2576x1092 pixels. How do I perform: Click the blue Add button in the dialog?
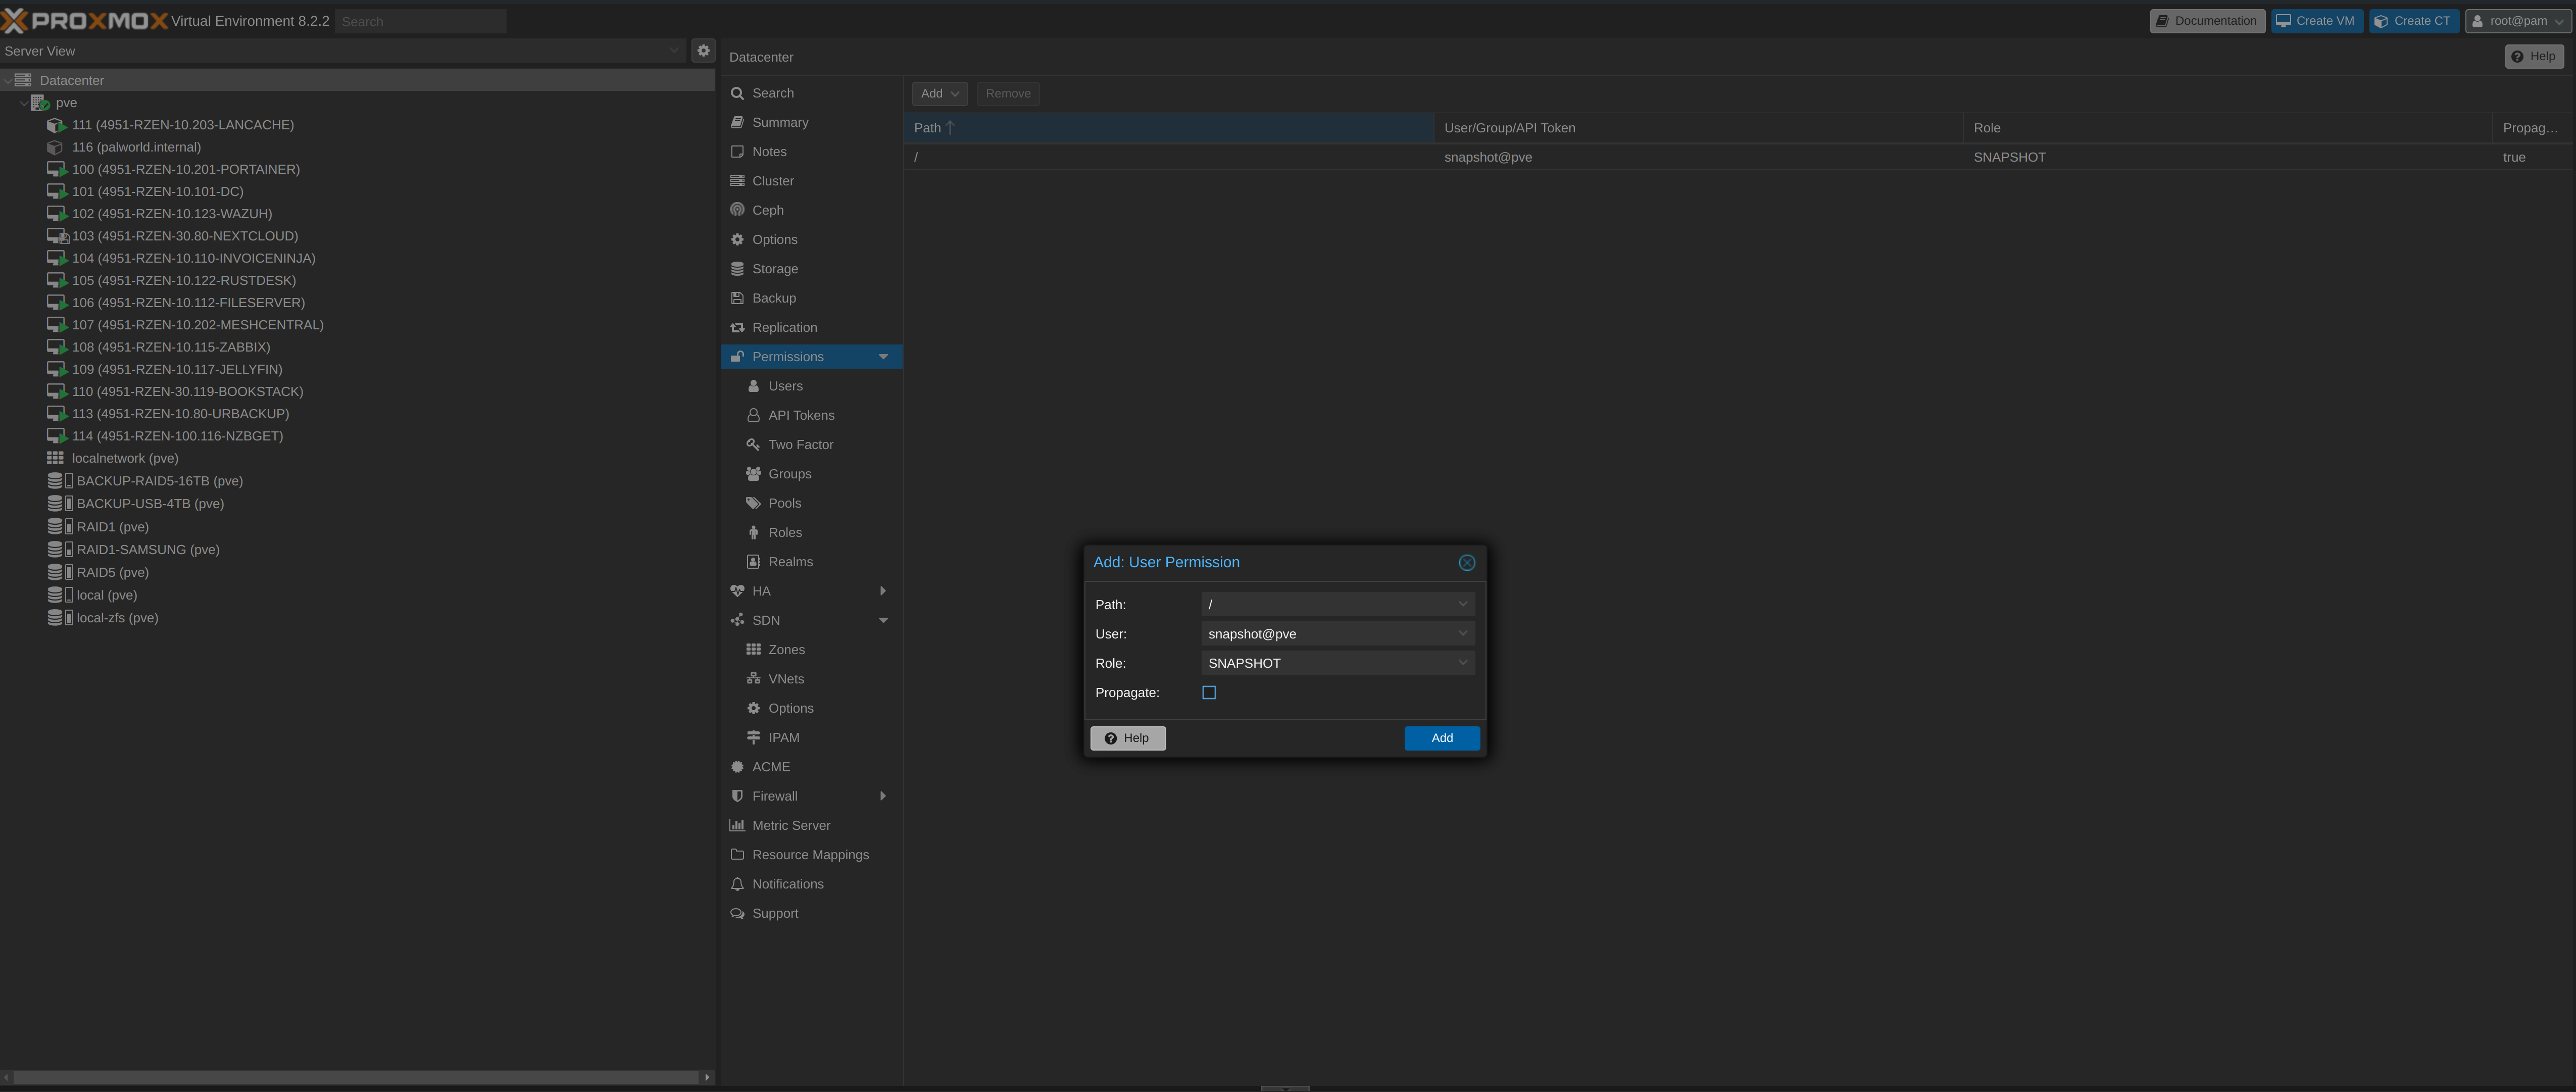(x=1441, y=738)
